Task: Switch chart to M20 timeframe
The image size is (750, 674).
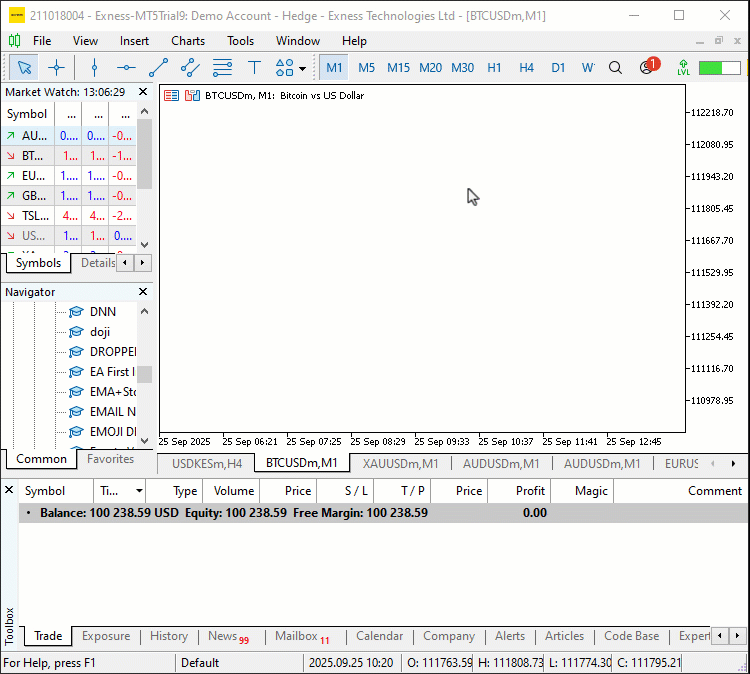Action: pos(430,67)
